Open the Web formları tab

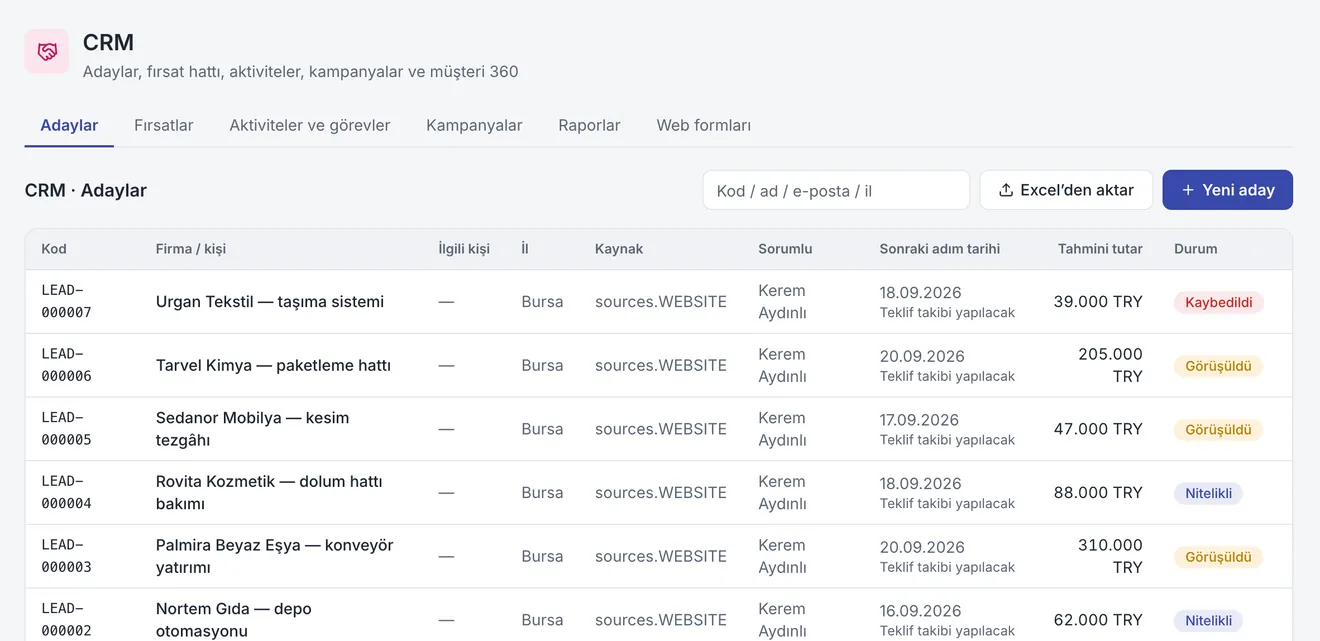[704, 125]
